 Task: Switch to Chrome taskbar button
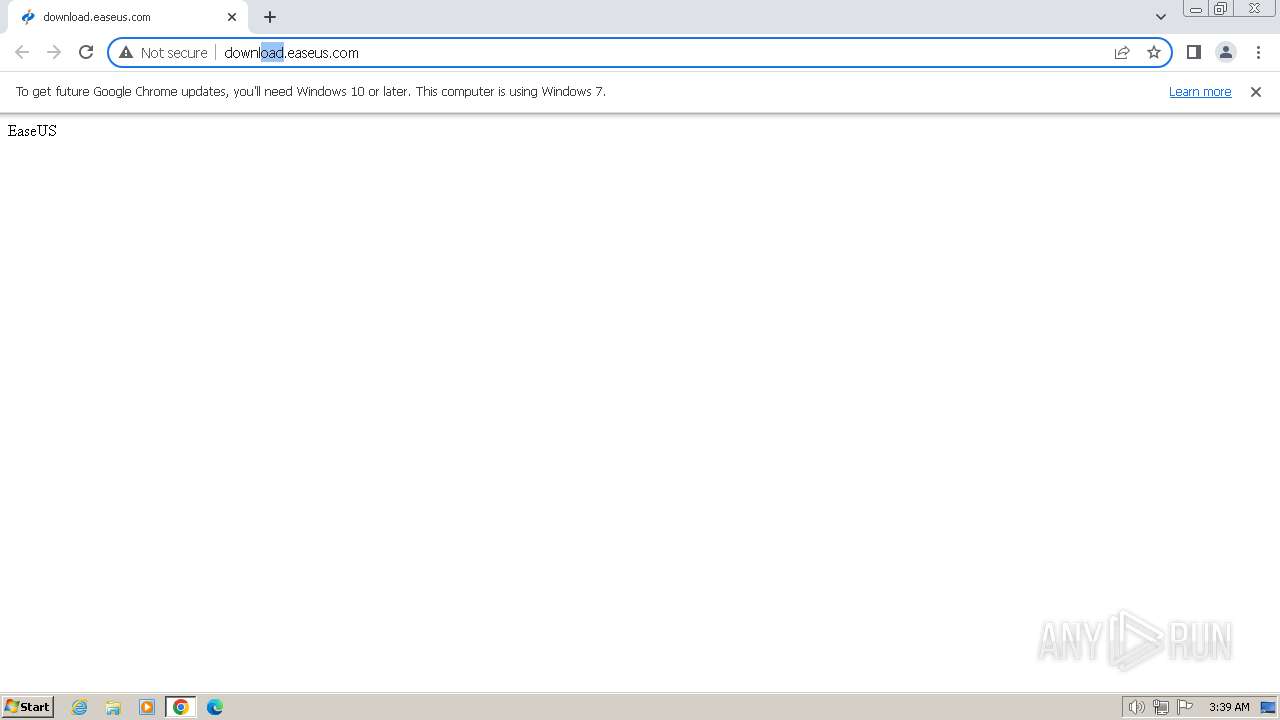181,707
